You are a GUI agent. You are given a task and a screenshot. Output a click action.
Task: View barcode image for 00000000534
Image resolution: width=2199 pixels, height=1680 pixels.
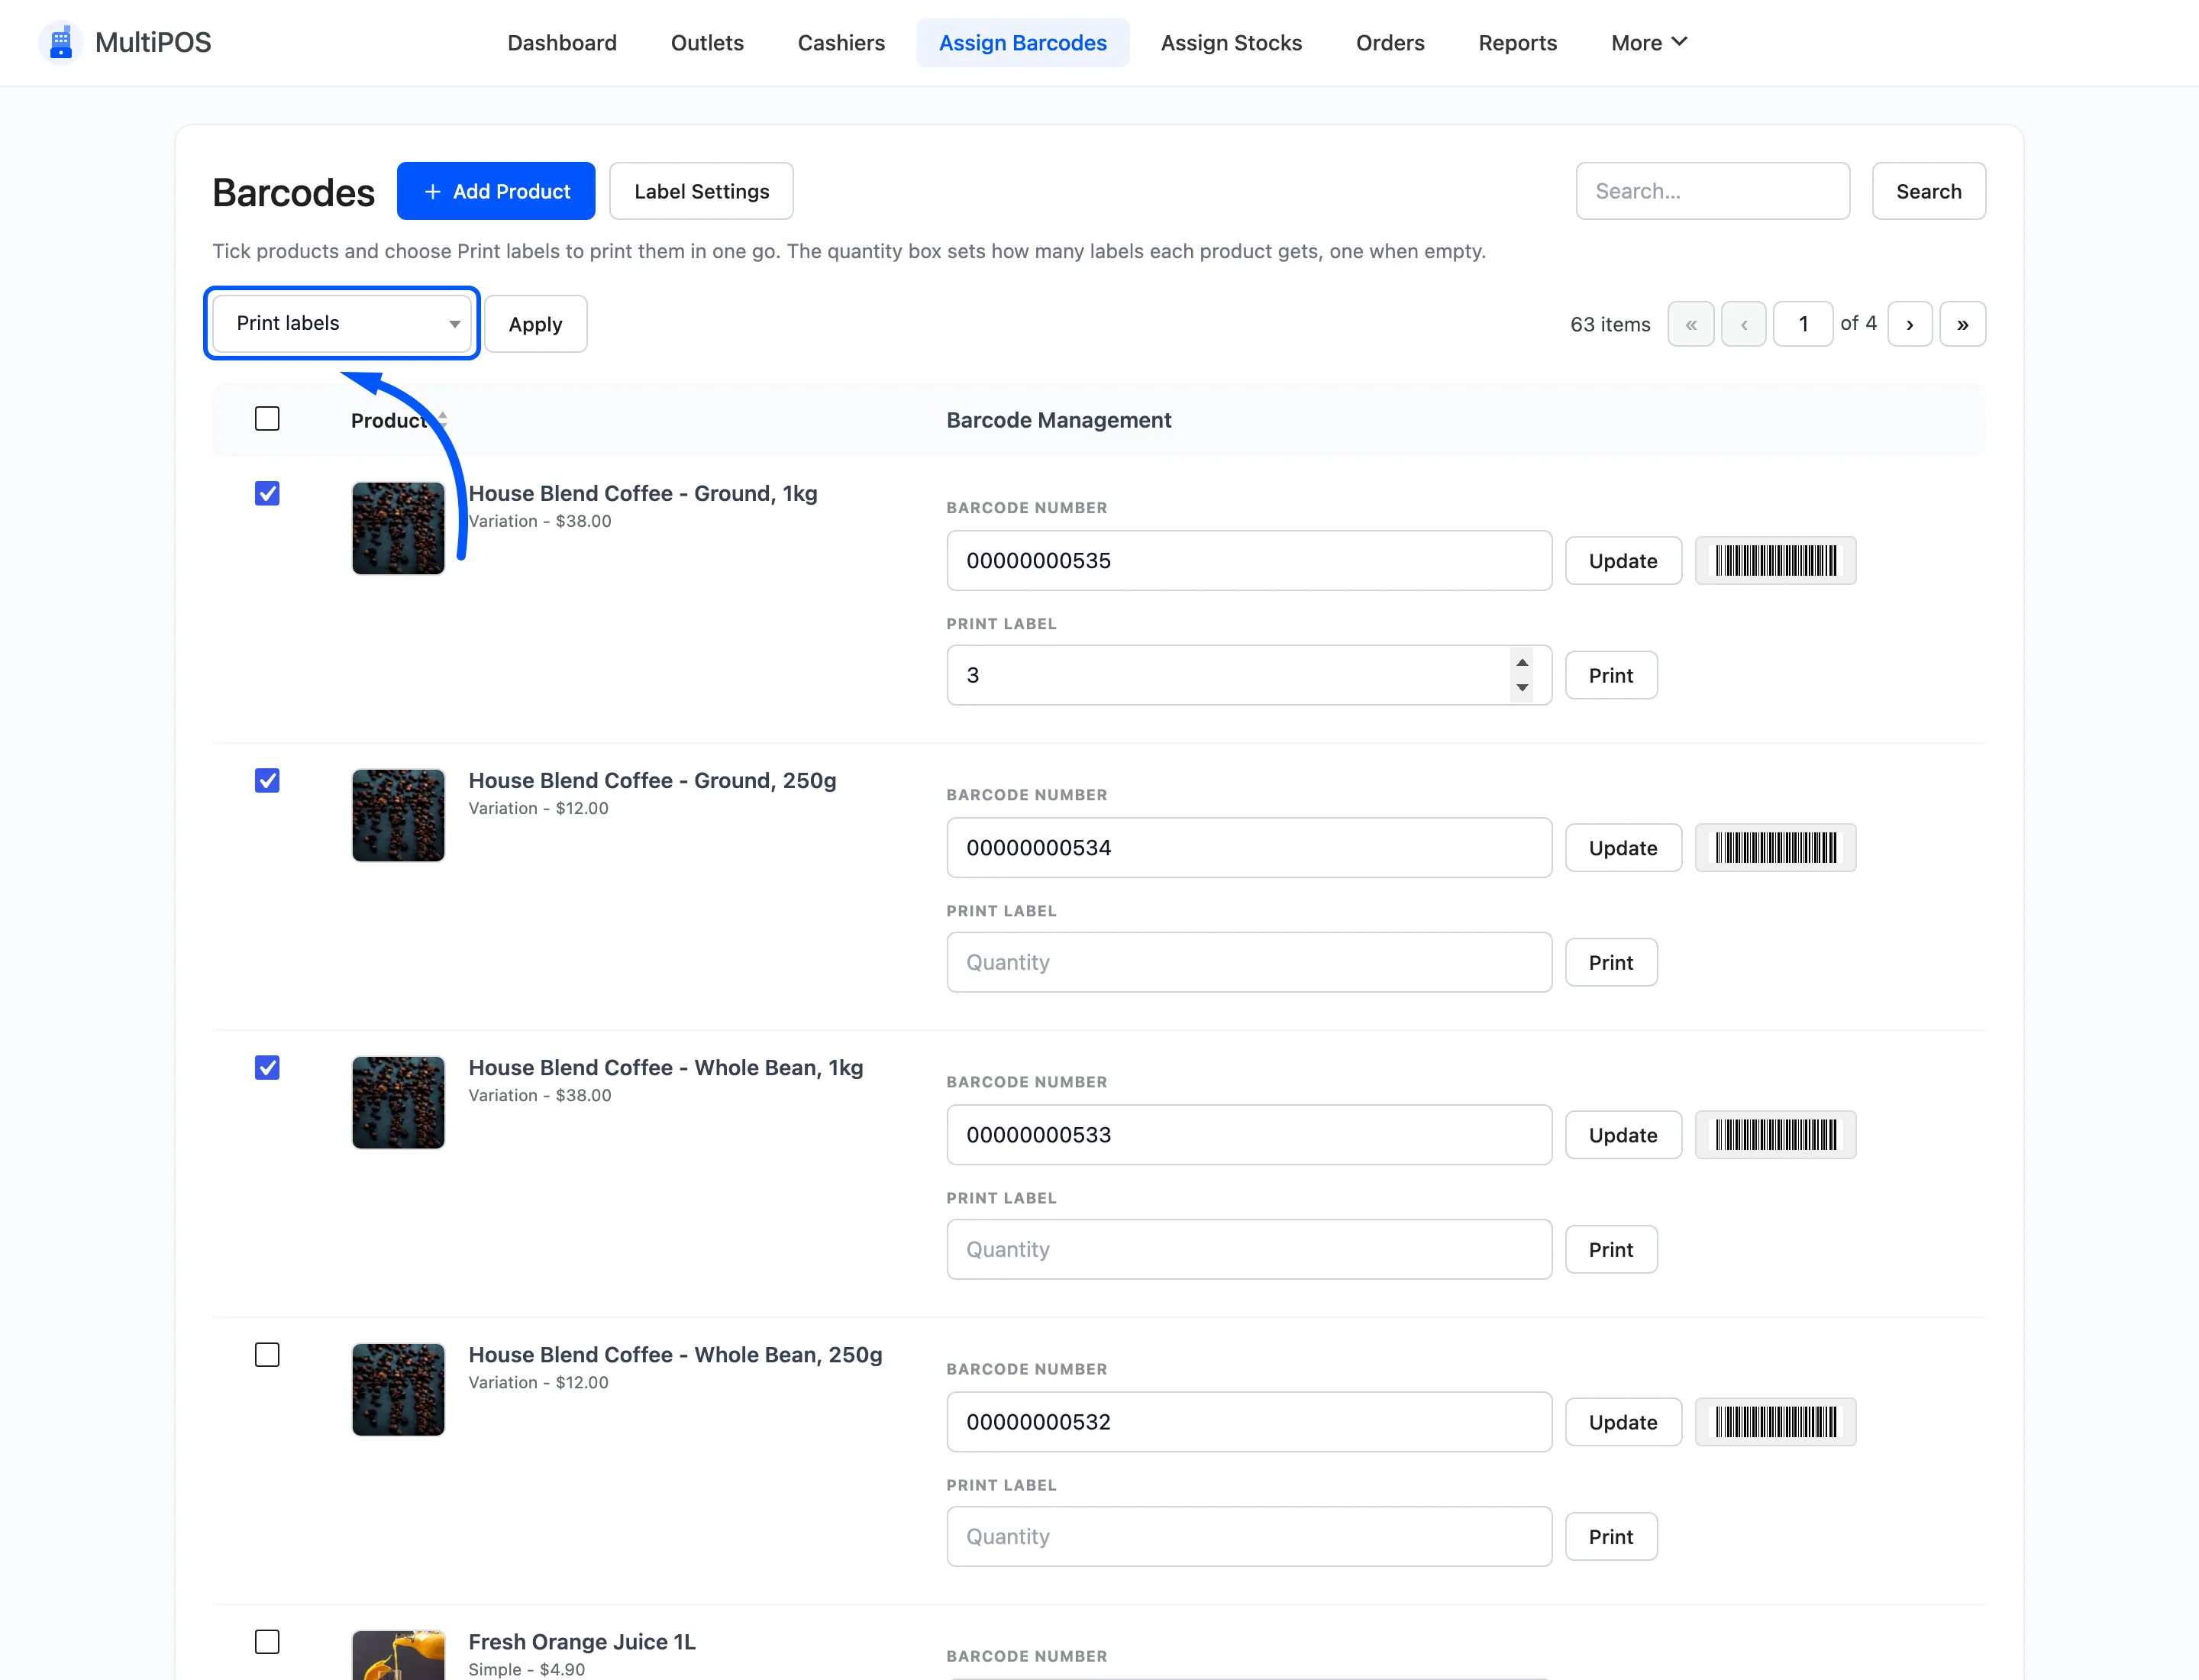point(1775,847)
